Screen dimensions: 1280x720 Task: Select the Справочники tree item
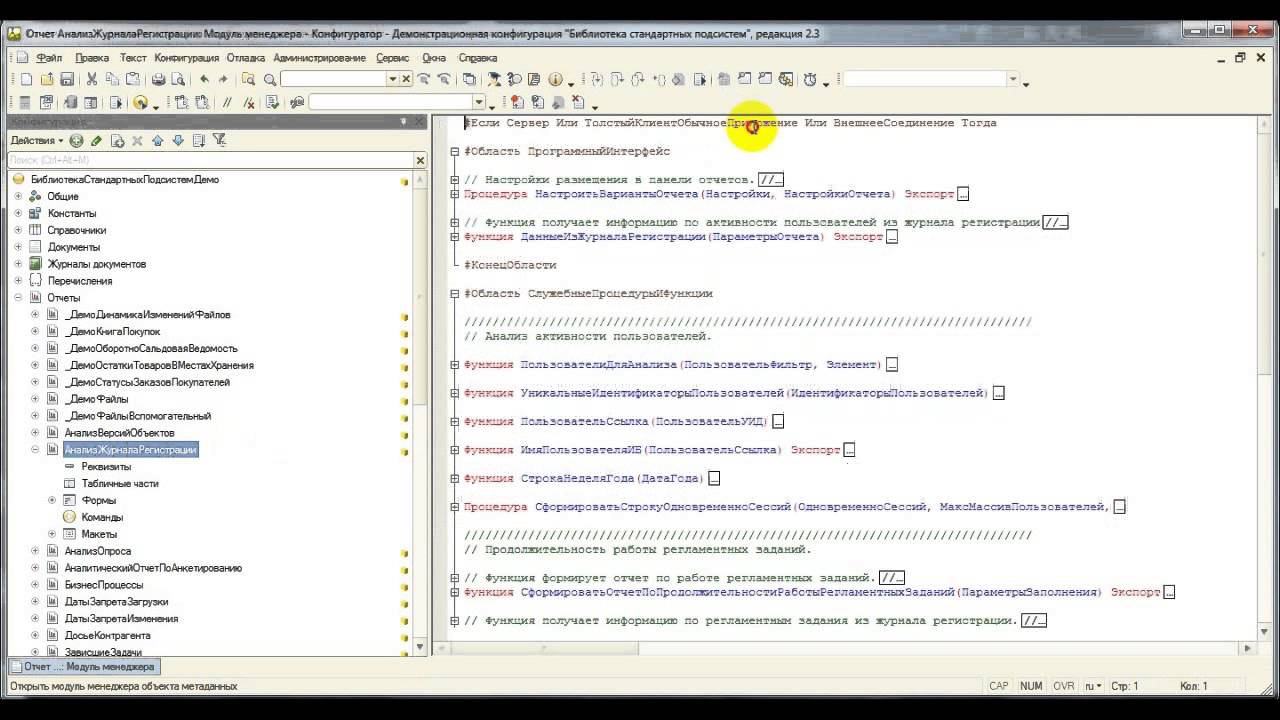coord(77,230)
